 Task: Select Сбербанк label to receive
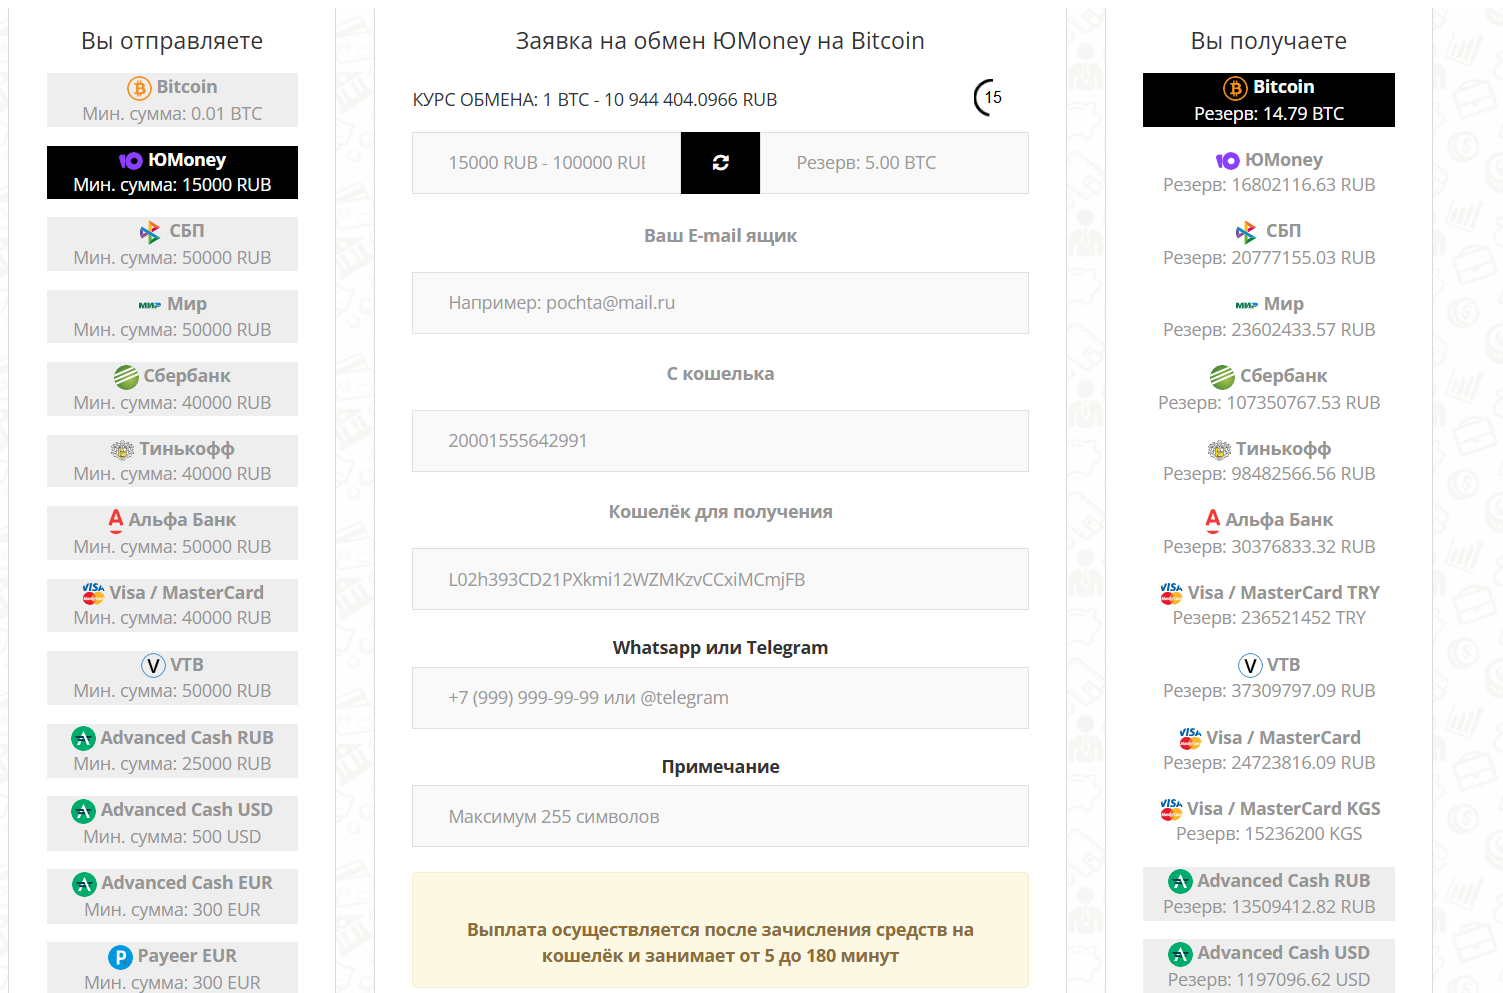[1284, 376]
